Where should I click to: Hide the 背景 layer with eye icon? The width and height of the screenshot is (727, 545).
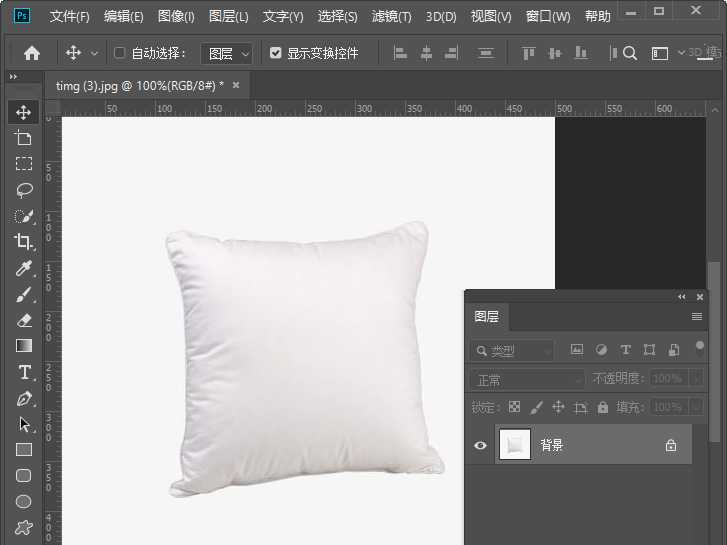click(480, 445)
